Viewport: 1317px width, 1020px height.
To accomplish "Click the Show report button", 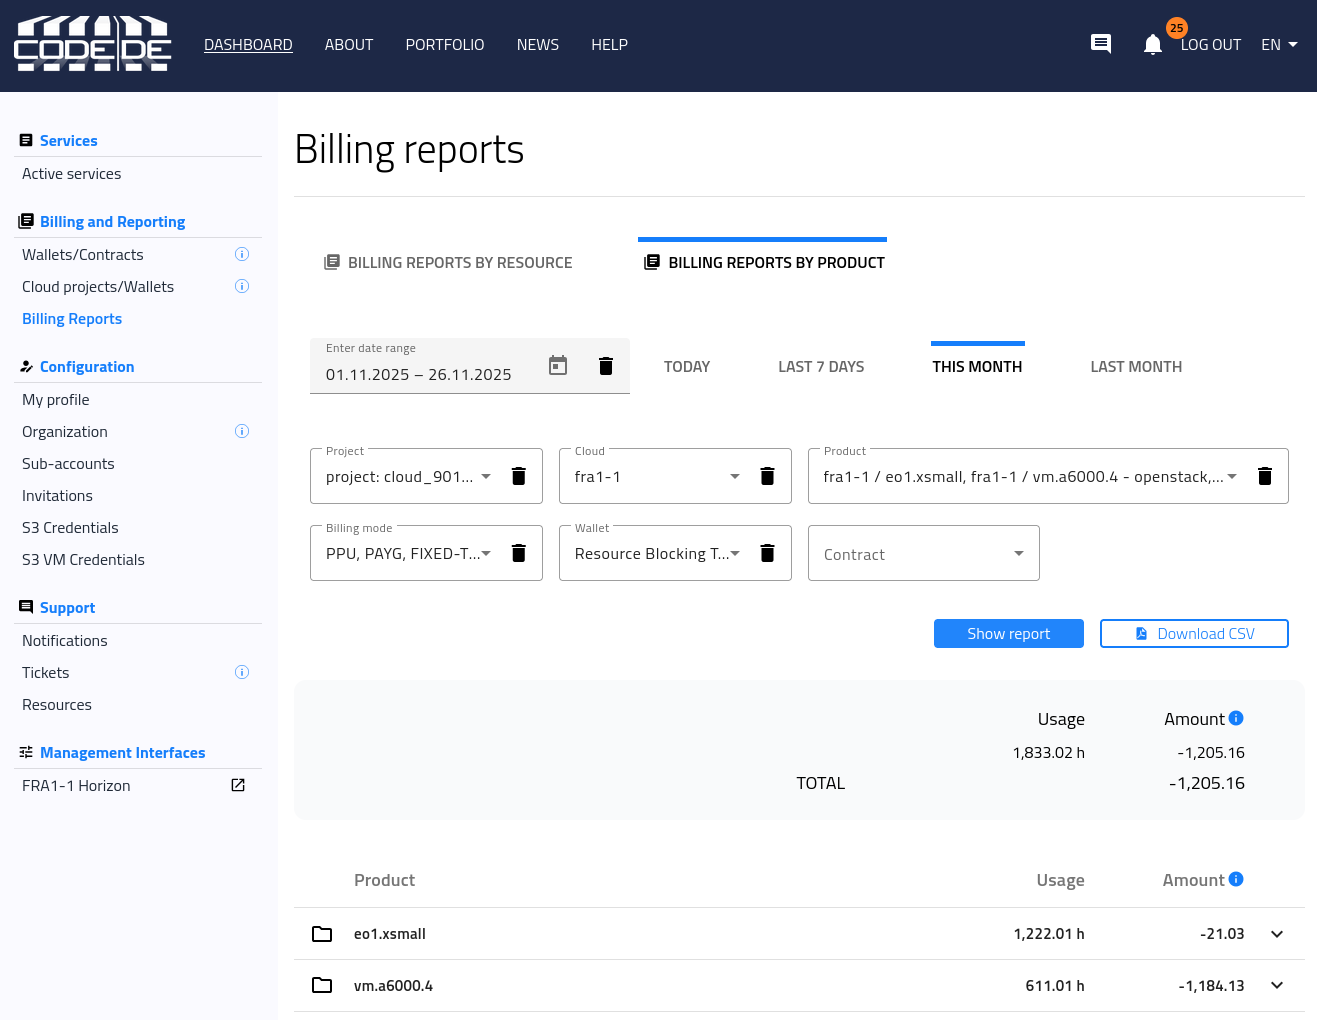I will point(1008,634).
